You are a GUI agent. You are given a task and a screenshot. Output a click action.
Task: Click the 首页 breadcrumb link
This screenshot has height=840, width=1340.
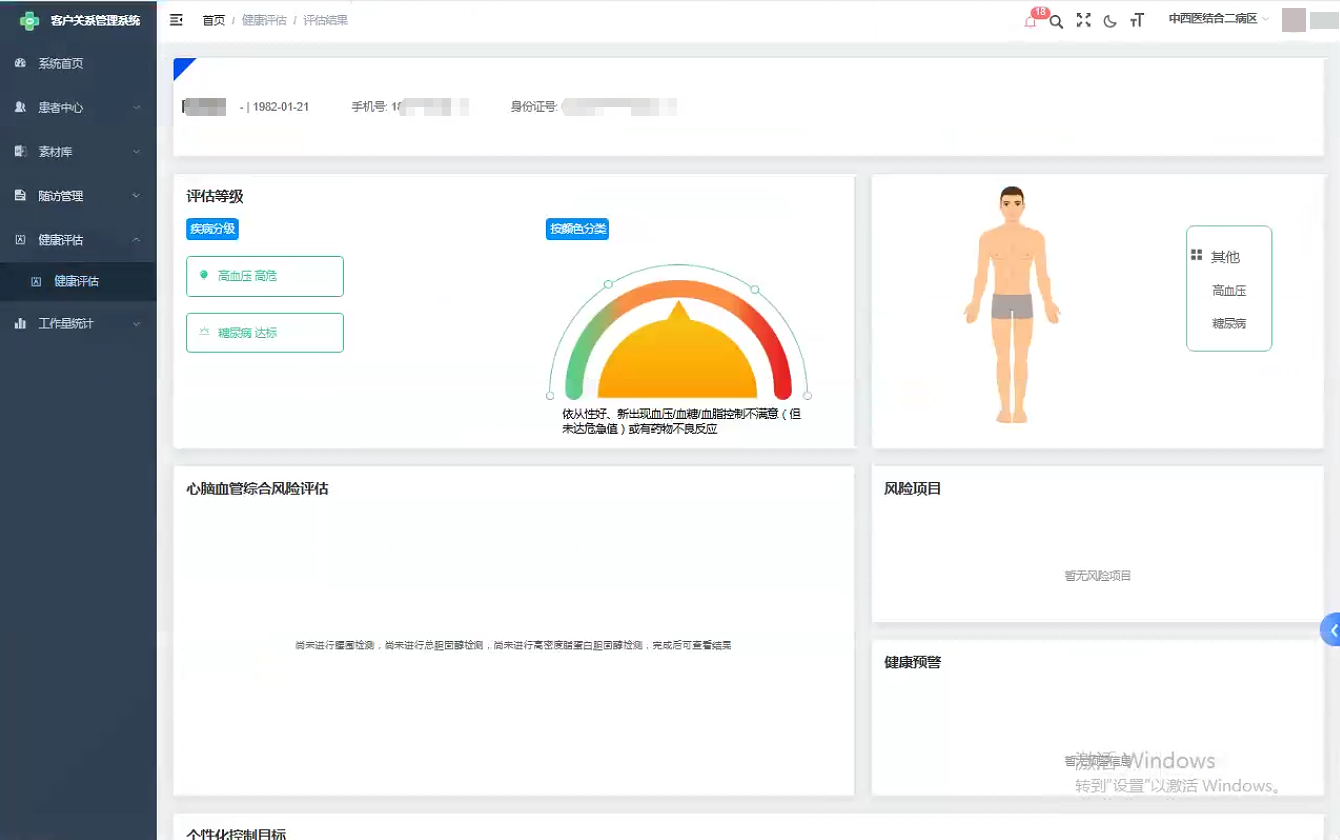tap(214, 20)
